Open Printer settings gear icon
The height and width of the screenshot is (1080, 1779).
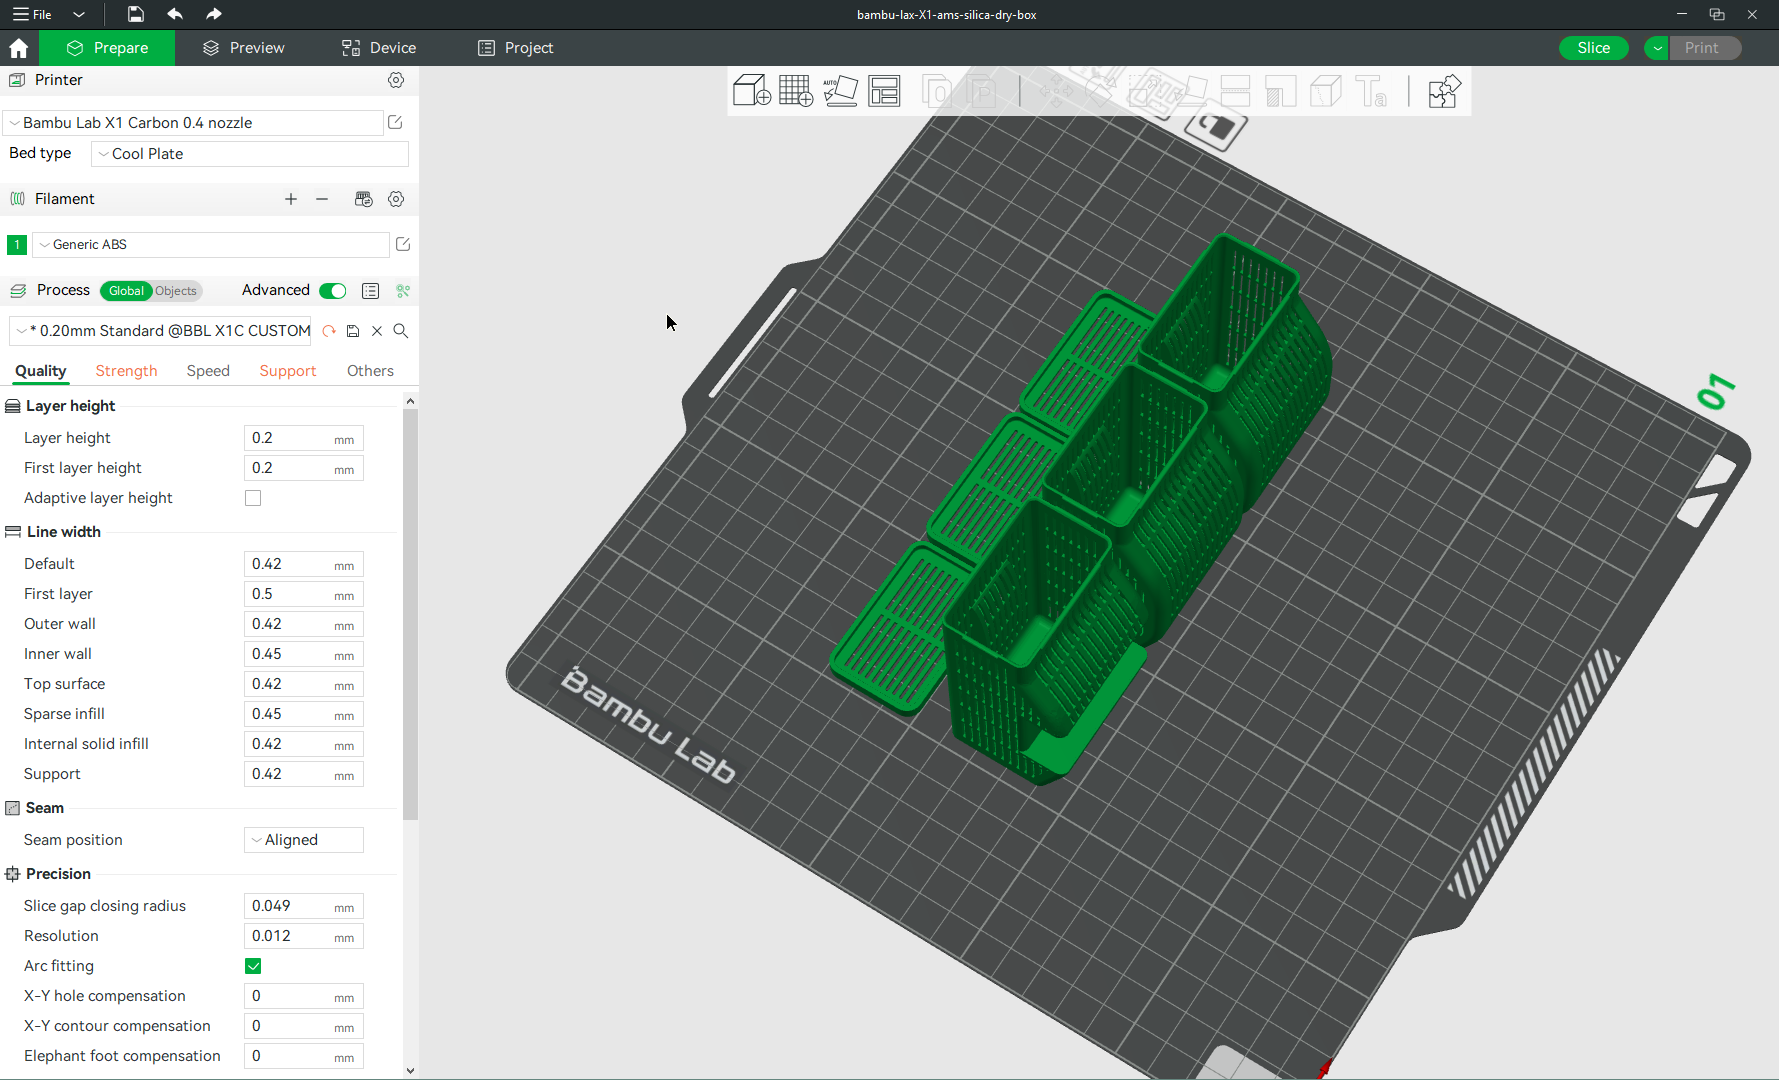click(x=396, y=80)
